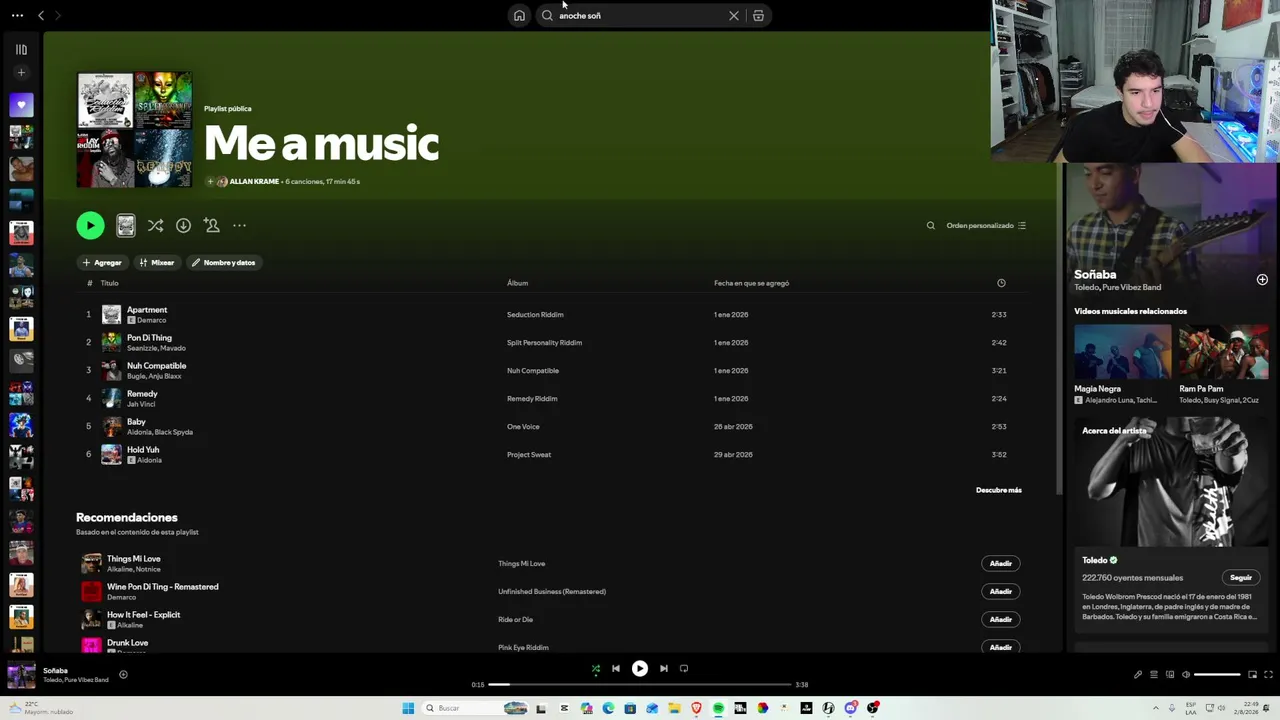
Task: Add 'Things Mi Love' with its Añadir button
Action: (1000, 564)
